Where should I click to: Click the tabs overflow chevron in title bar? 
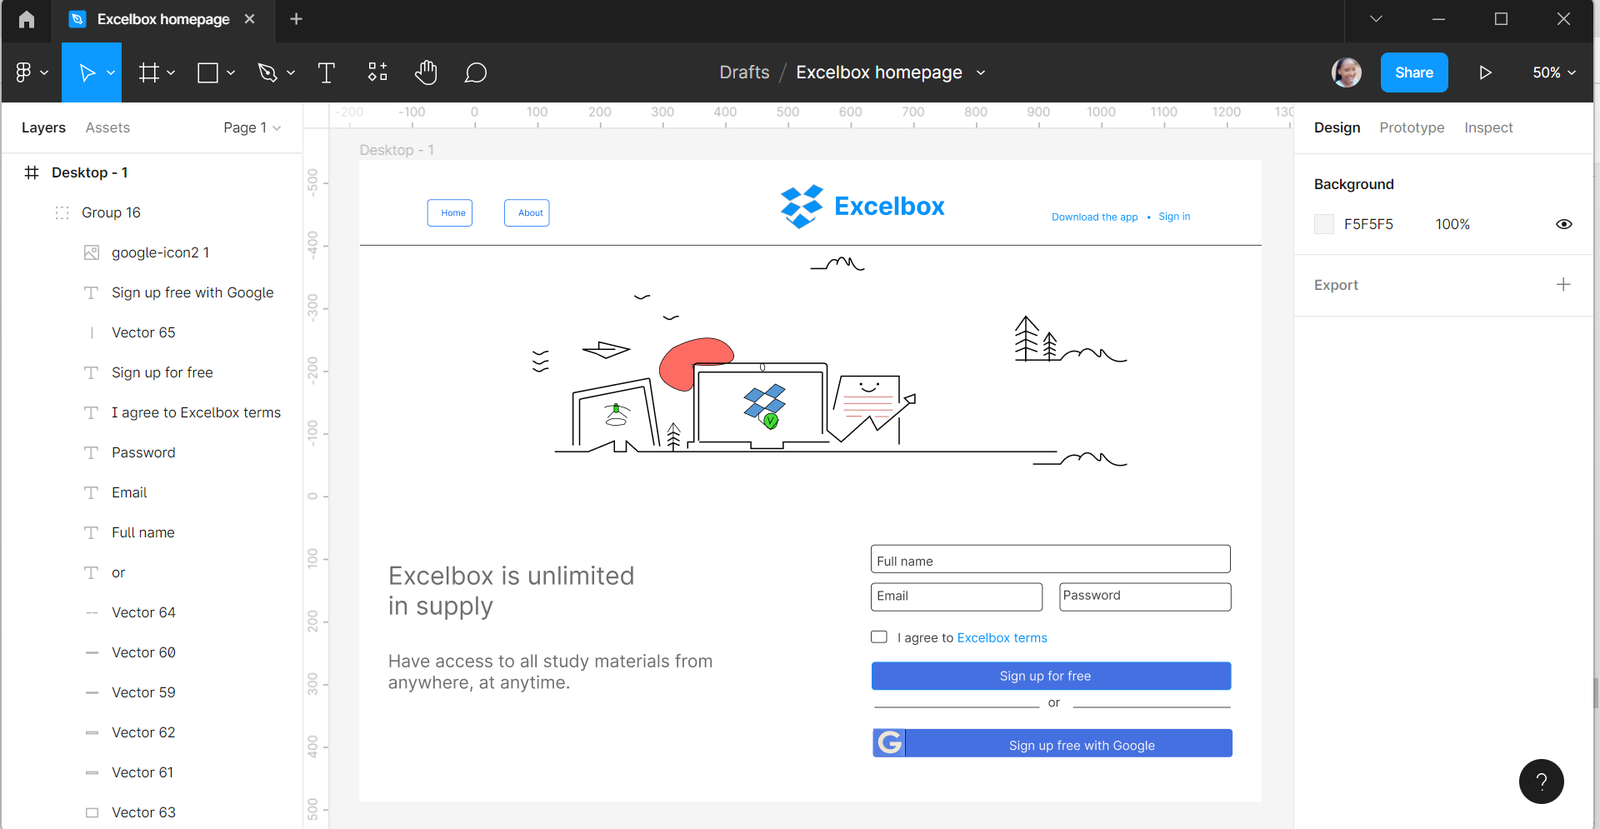[1376, 19]
